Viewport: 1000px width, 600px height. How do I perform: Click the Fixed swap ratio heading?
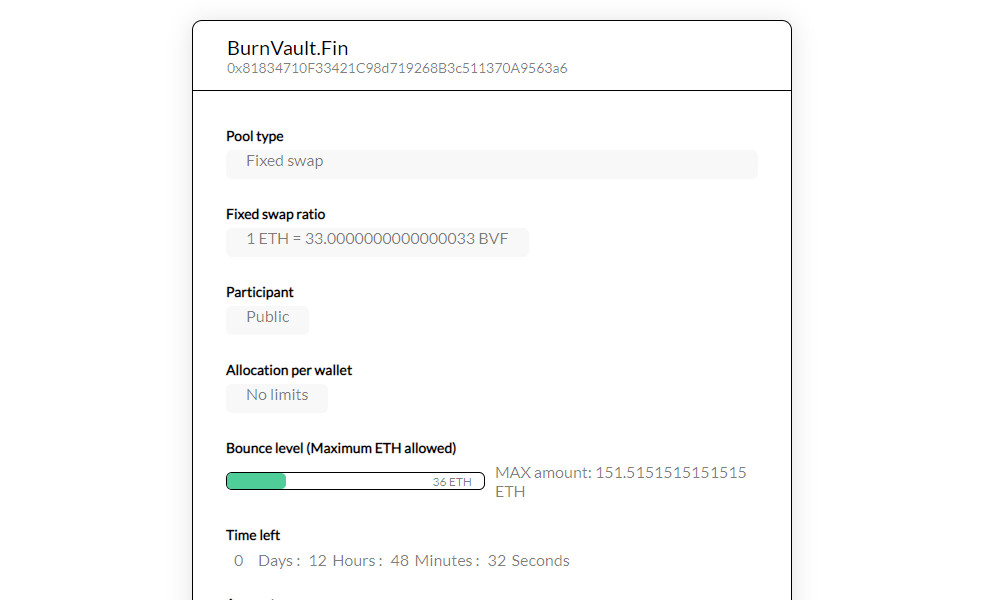click(276, 214)
